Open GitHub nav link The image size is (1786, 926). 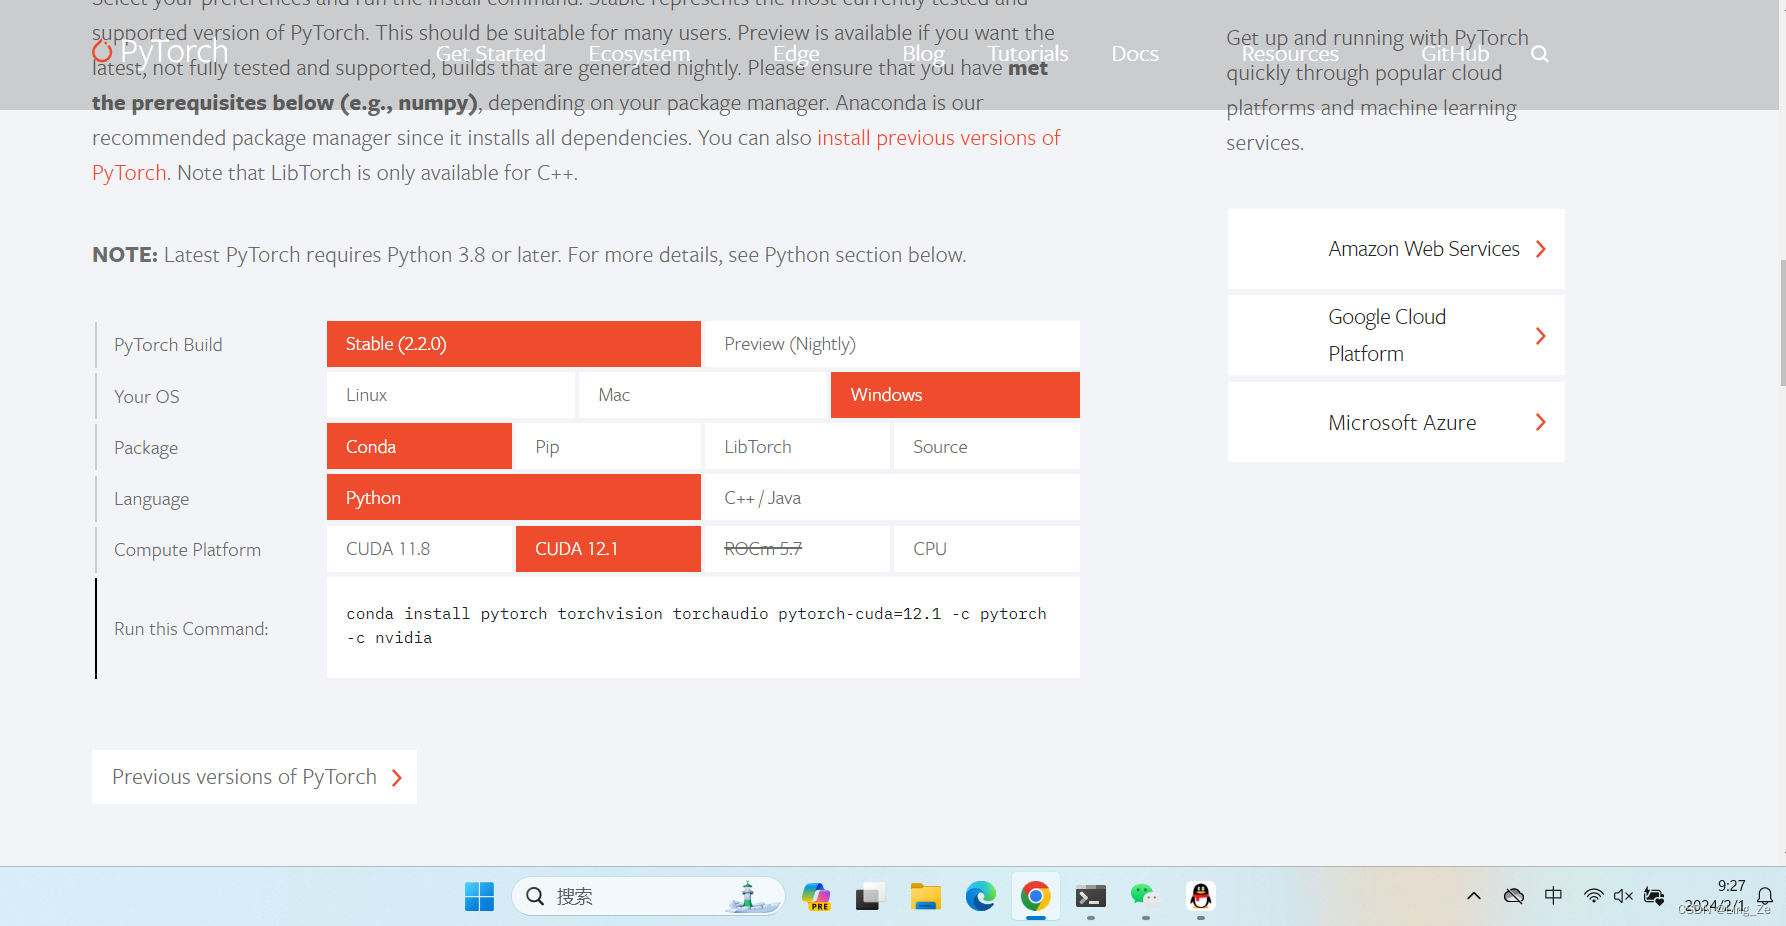[1455, 54]
